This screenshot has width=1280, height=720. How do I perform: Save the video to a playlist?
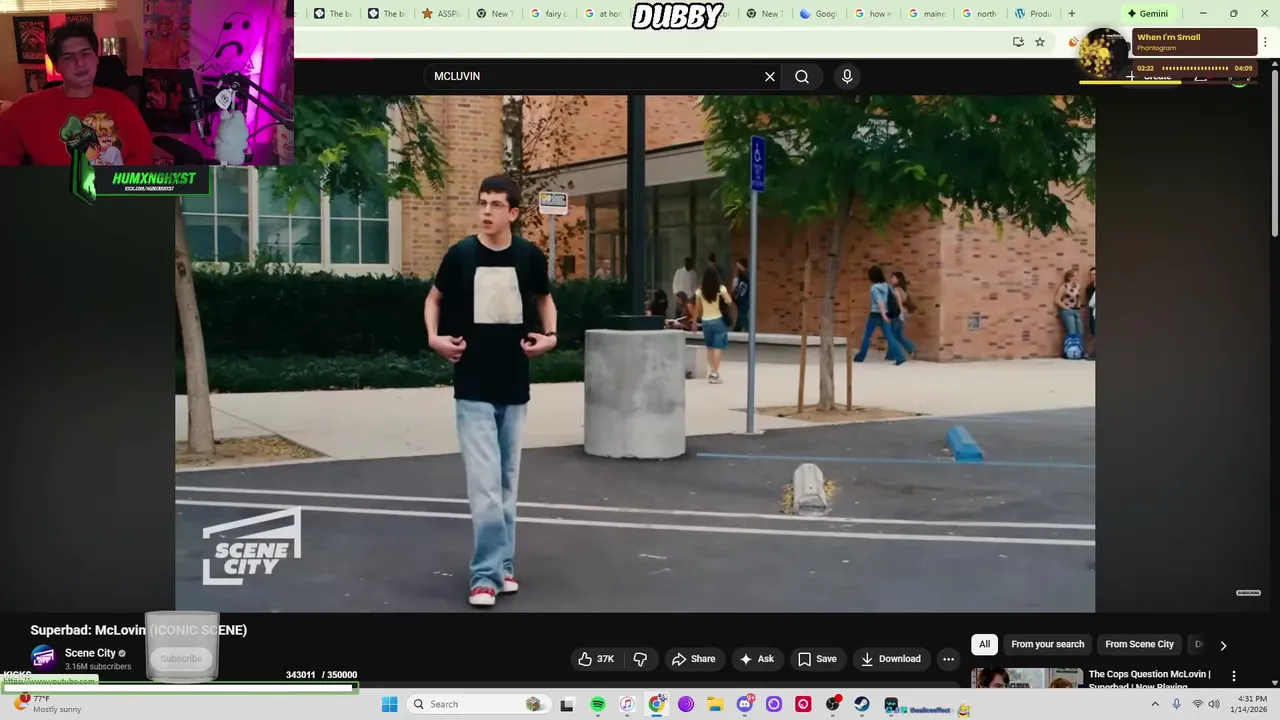point(817,659)
